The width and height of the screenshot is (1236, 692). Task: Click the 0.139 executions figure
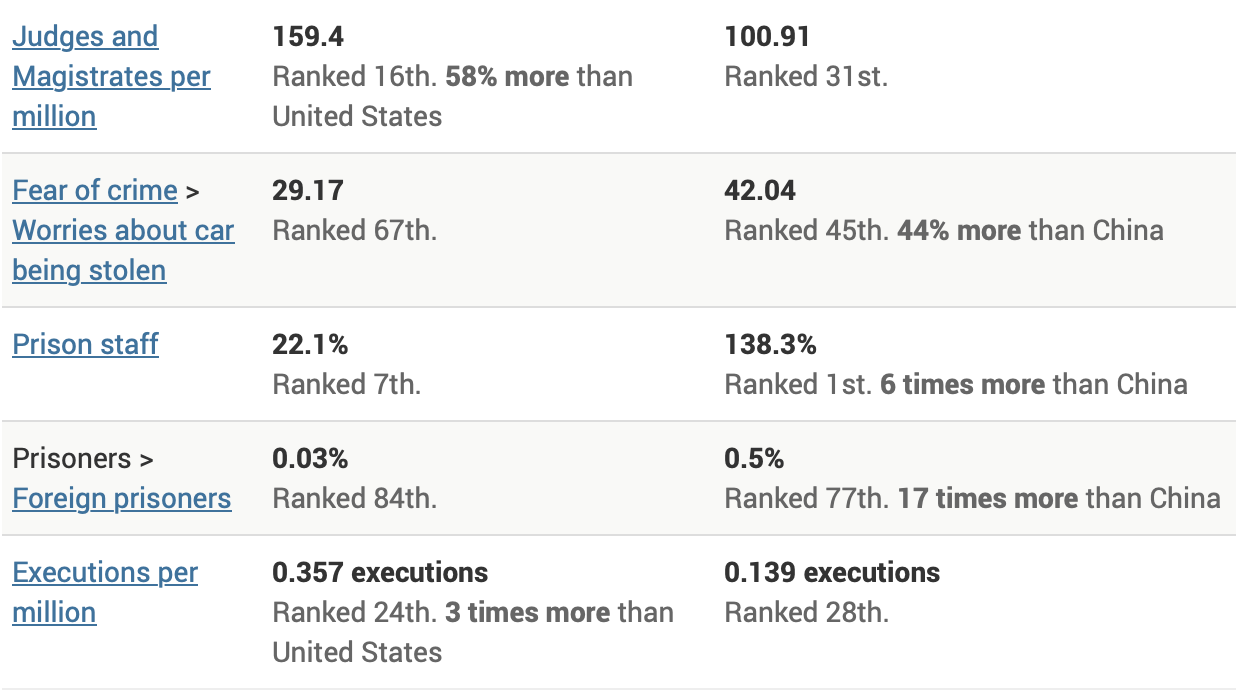coord(832,573)
